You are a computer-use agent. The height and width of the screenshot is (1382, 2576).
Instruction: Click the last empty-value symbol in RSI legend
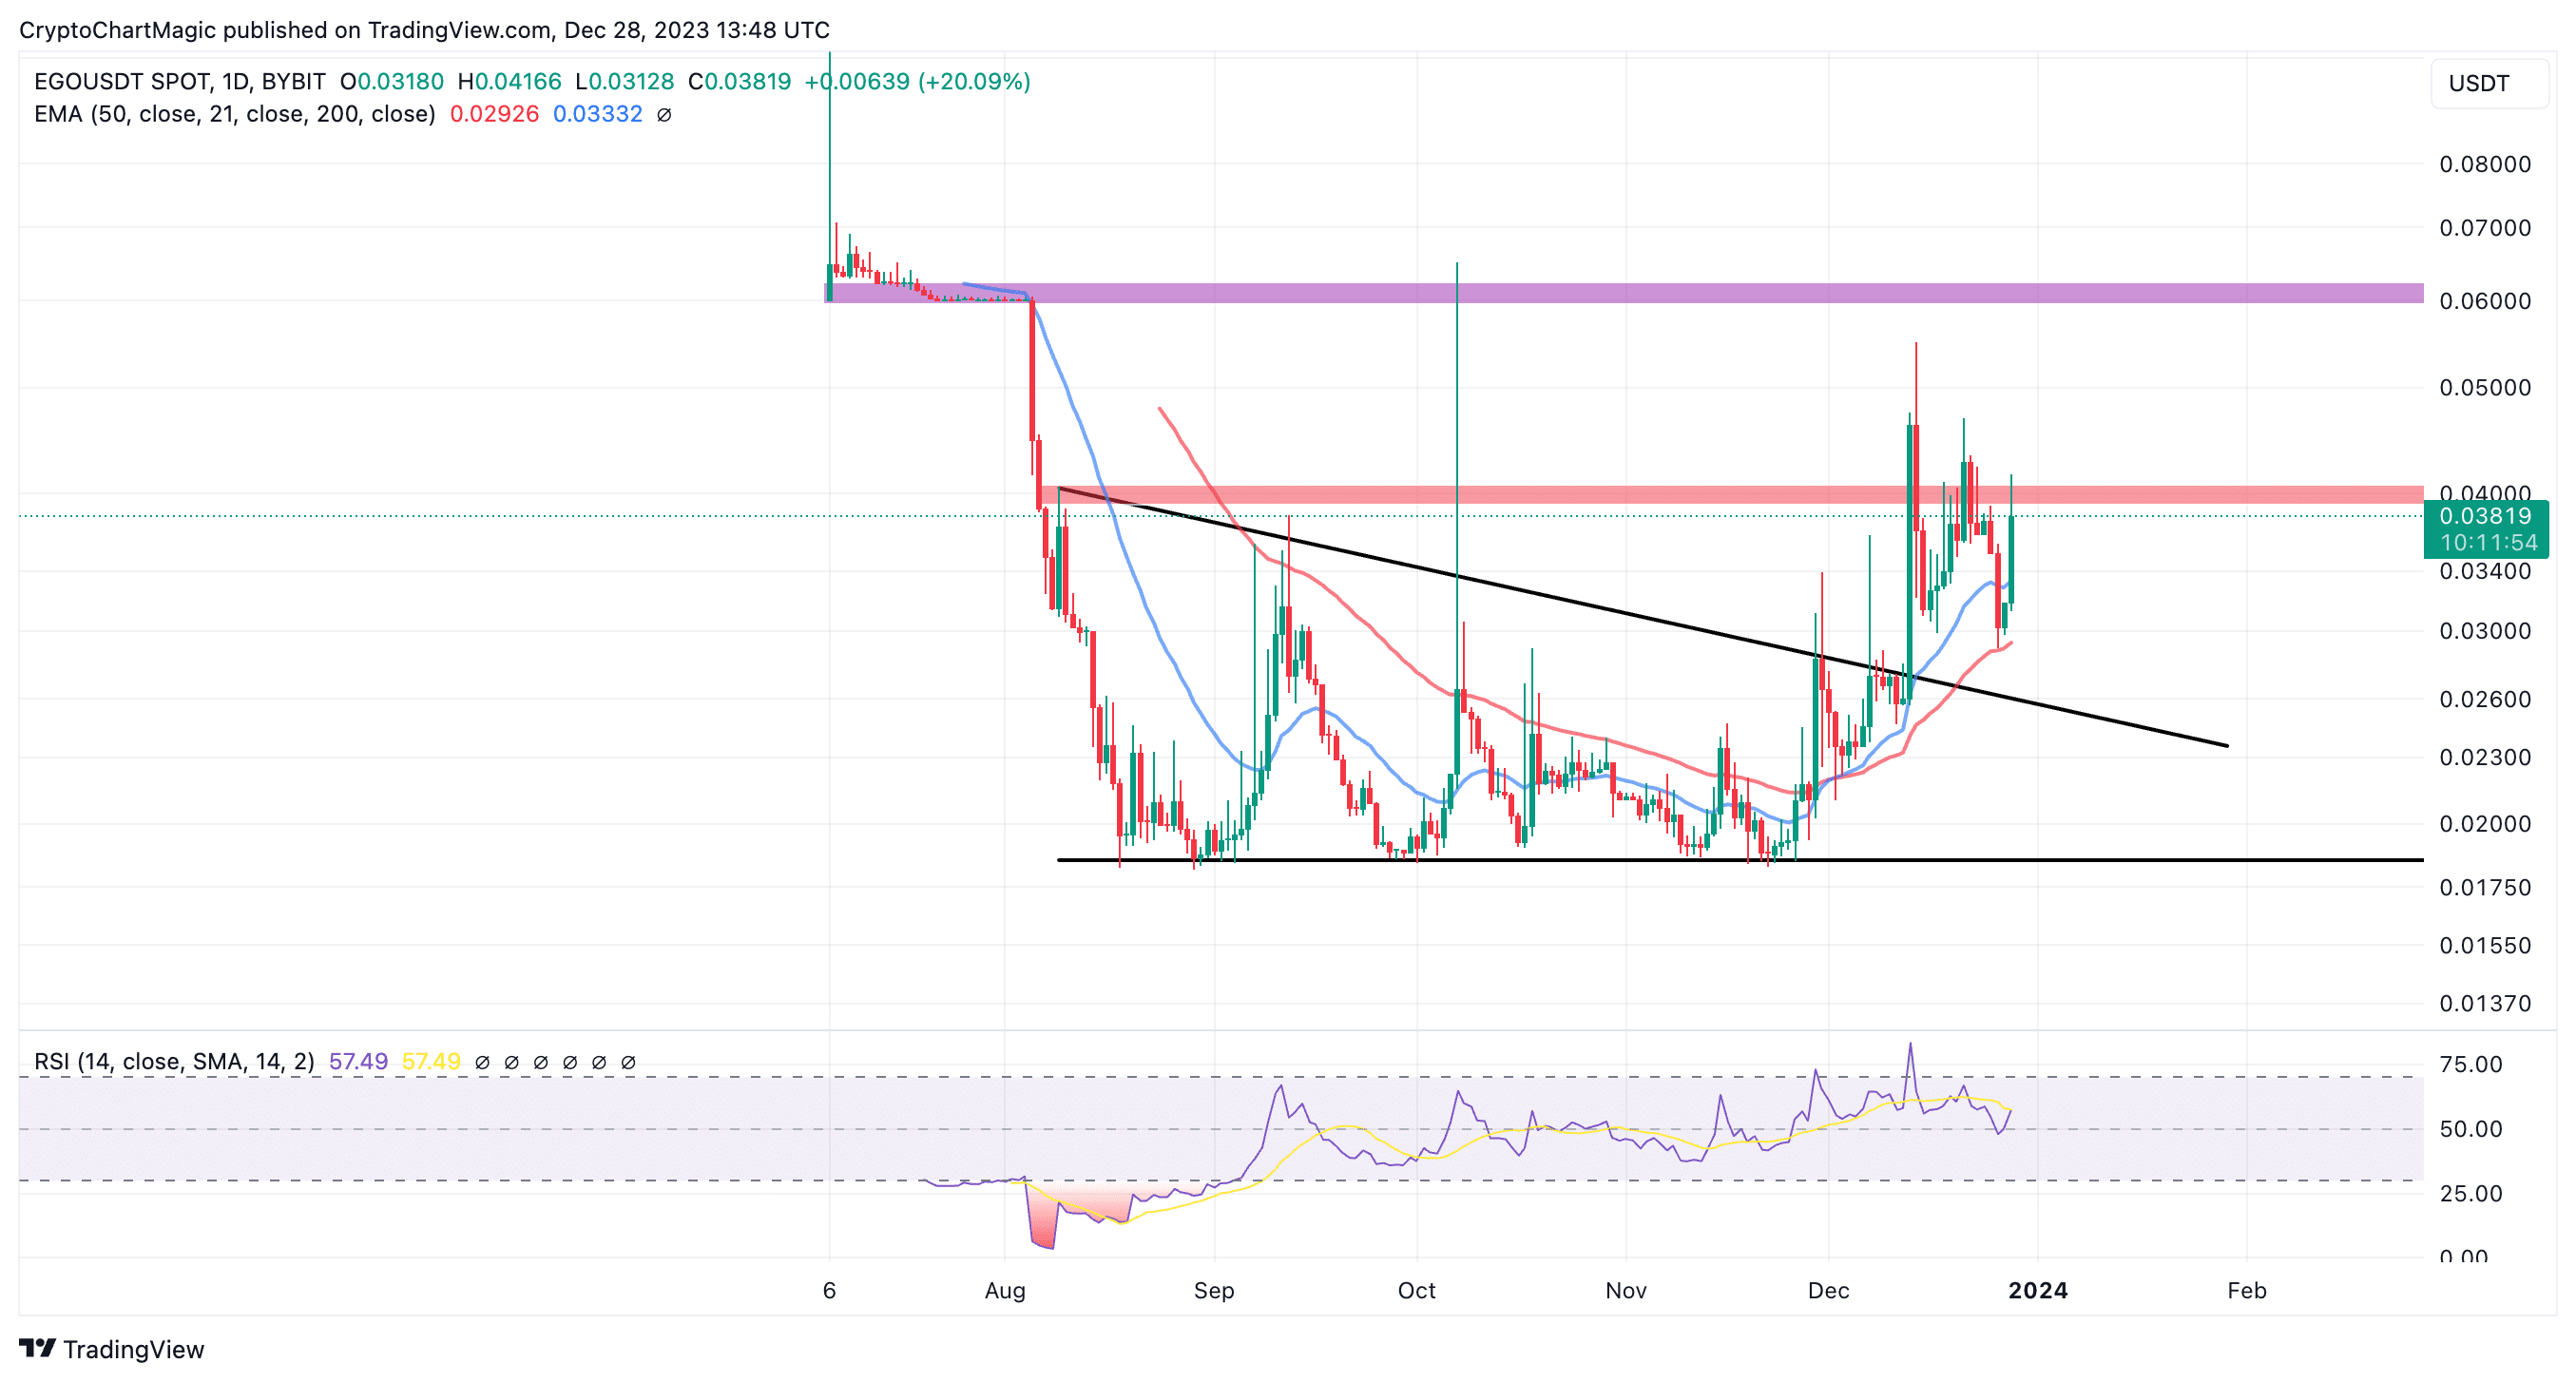(628, 1062)
